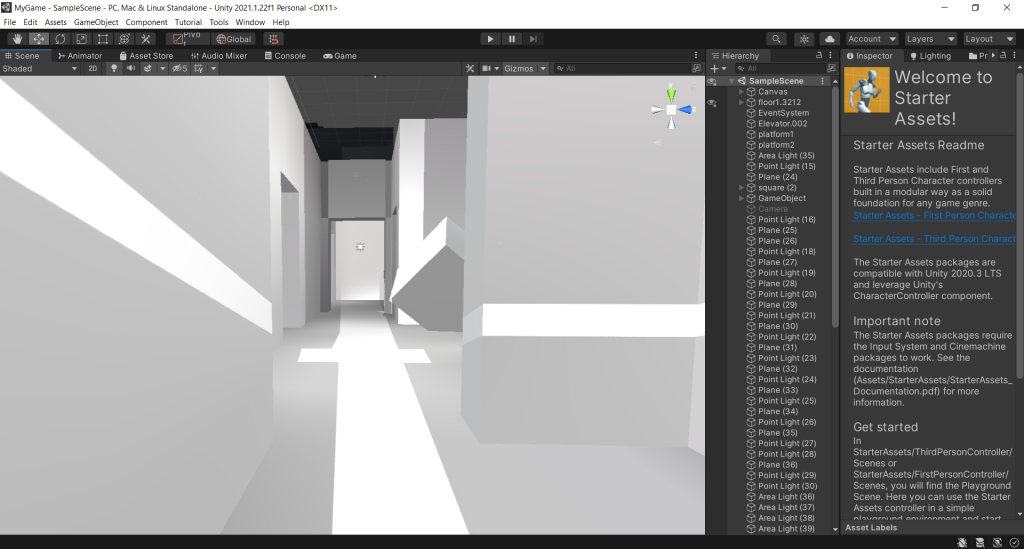Click the search icon in top toolbar
This screenshot has width=1024, height=549.
click(776, 39)
